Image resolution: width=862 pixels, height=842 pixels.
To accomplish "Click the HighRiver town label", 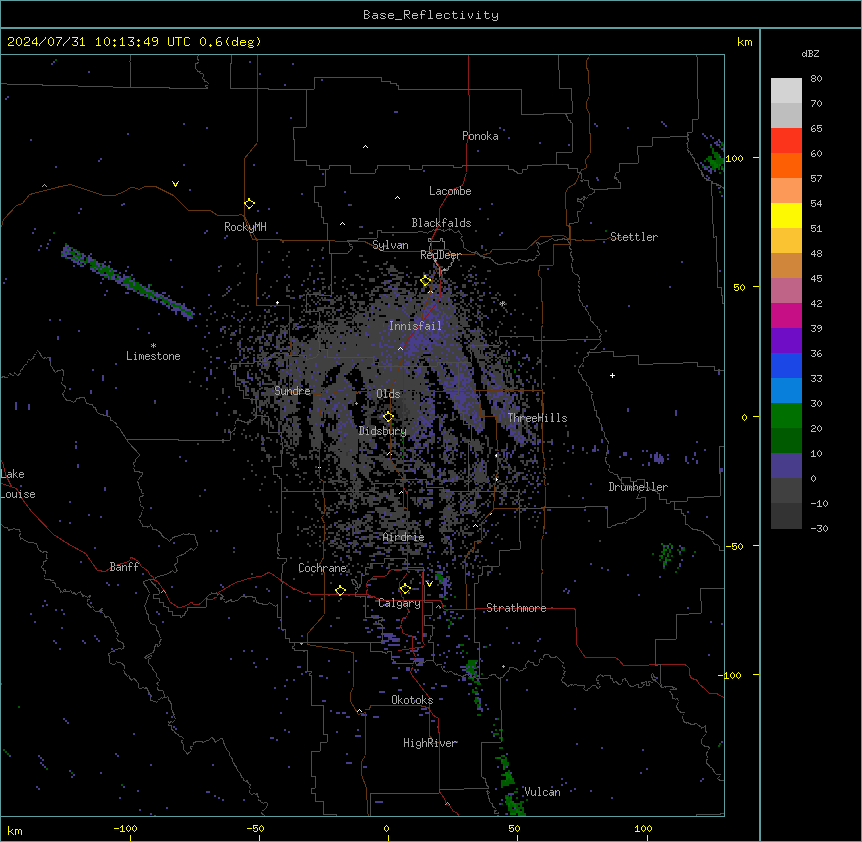I will tap(430, 743).
